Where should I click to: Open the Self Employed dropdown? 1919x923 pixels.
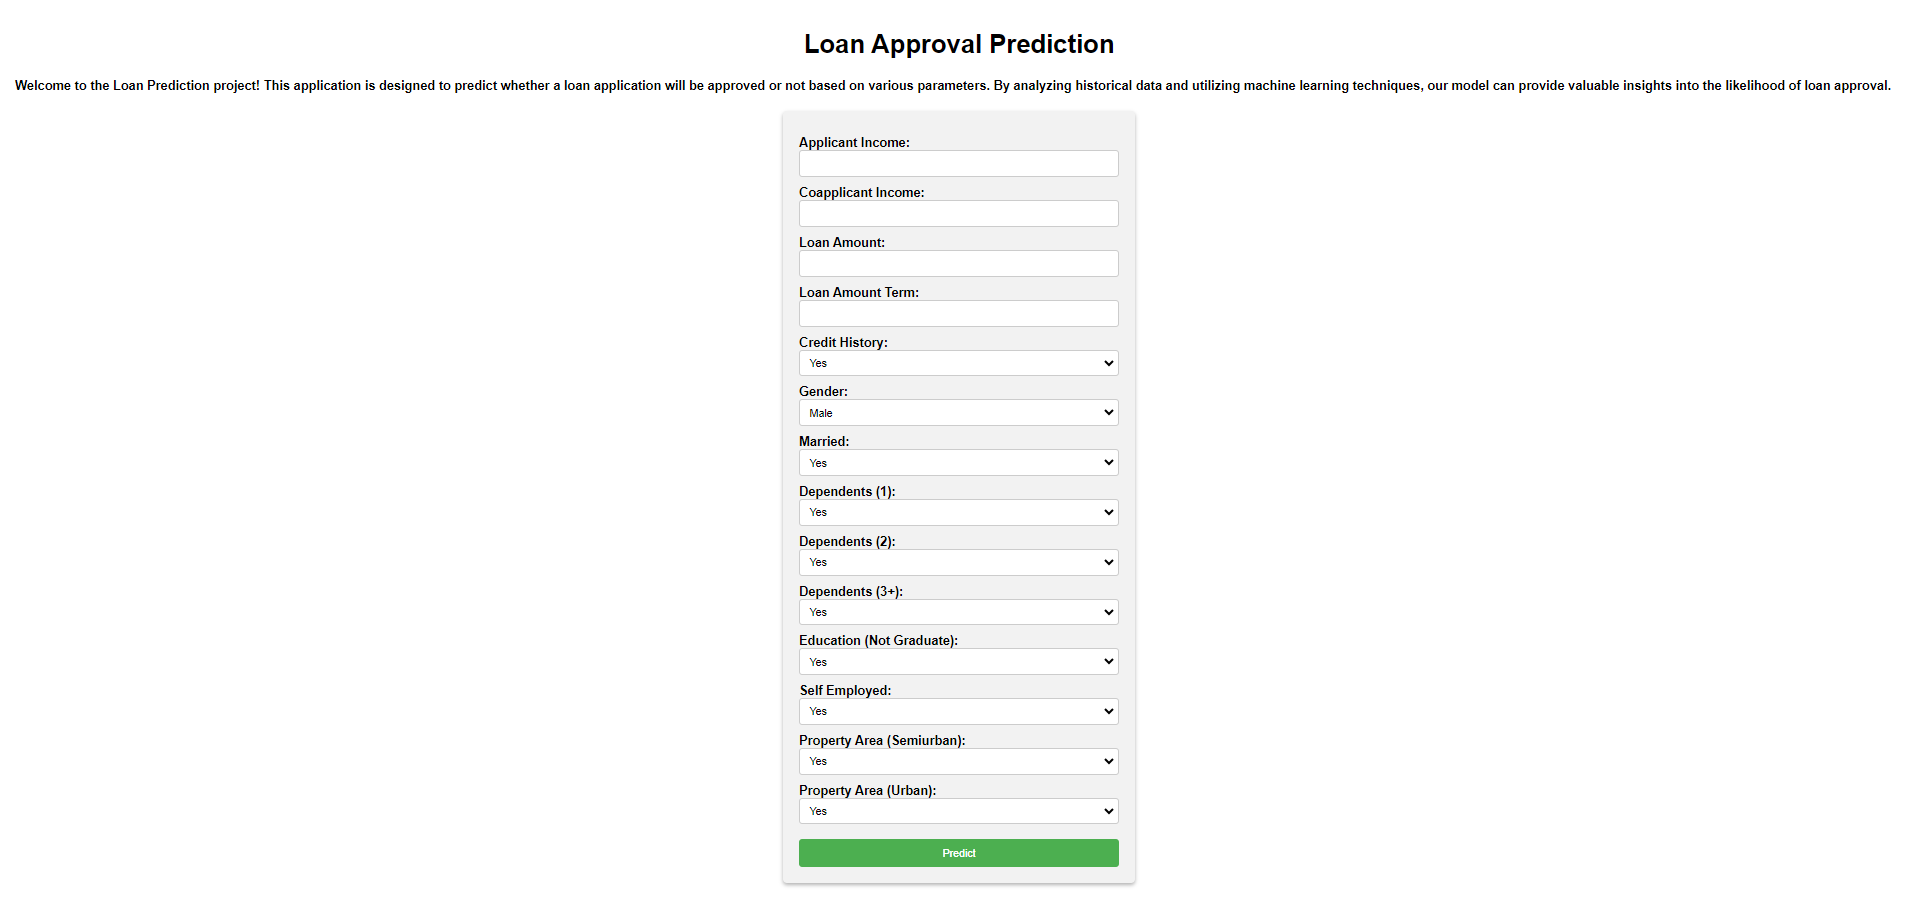pos(957,711)
